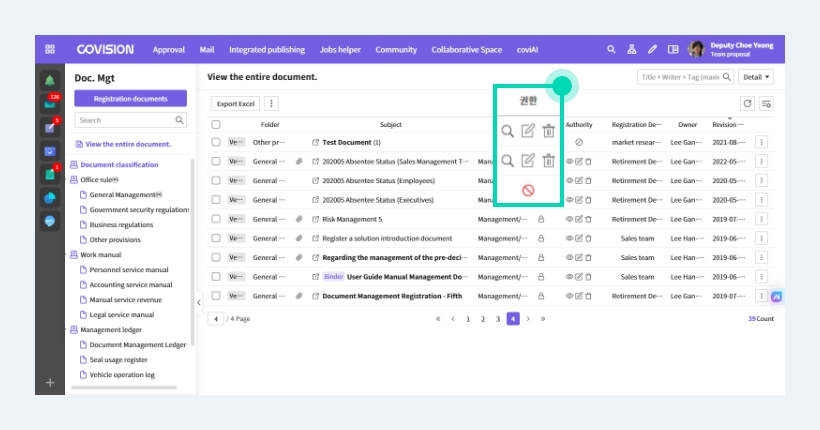Open the mail icon with red badge
The width and height of the screenshot is (820, 430).
tap(51, 103)
